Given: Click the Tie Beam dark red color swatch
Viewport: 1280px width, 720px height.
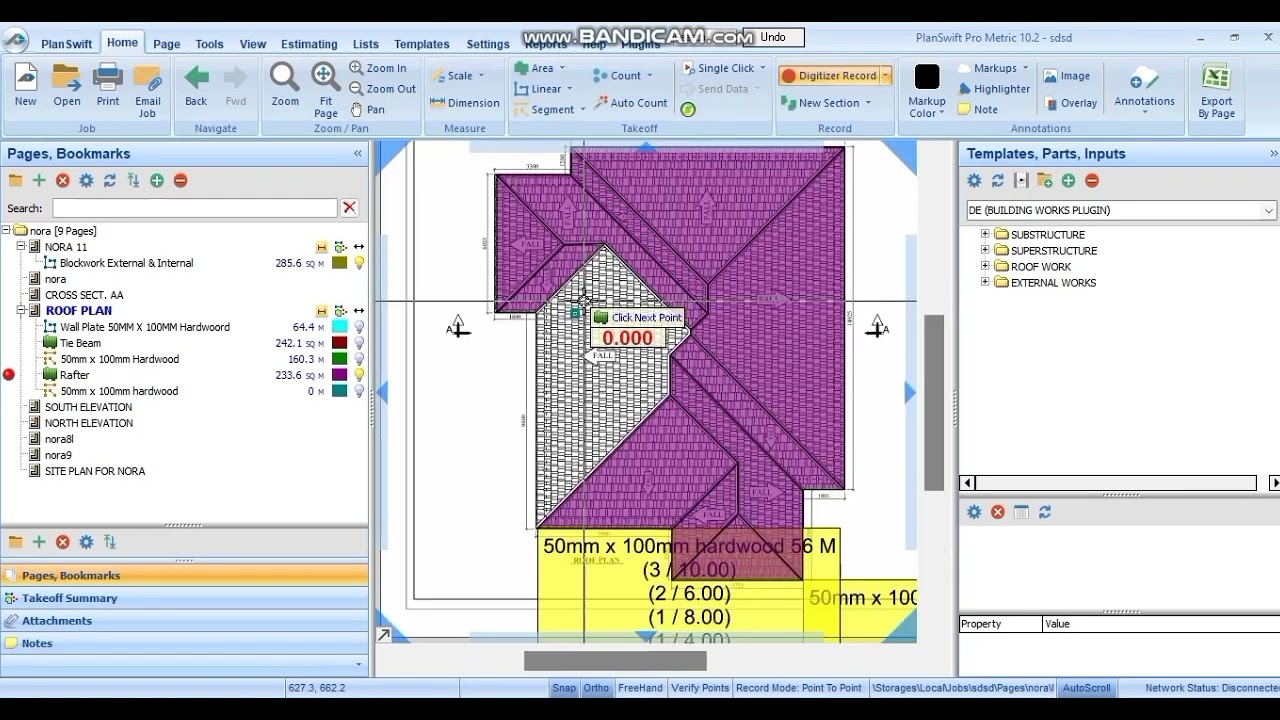Looking at the screenshot, I should [x=340, y=343].
